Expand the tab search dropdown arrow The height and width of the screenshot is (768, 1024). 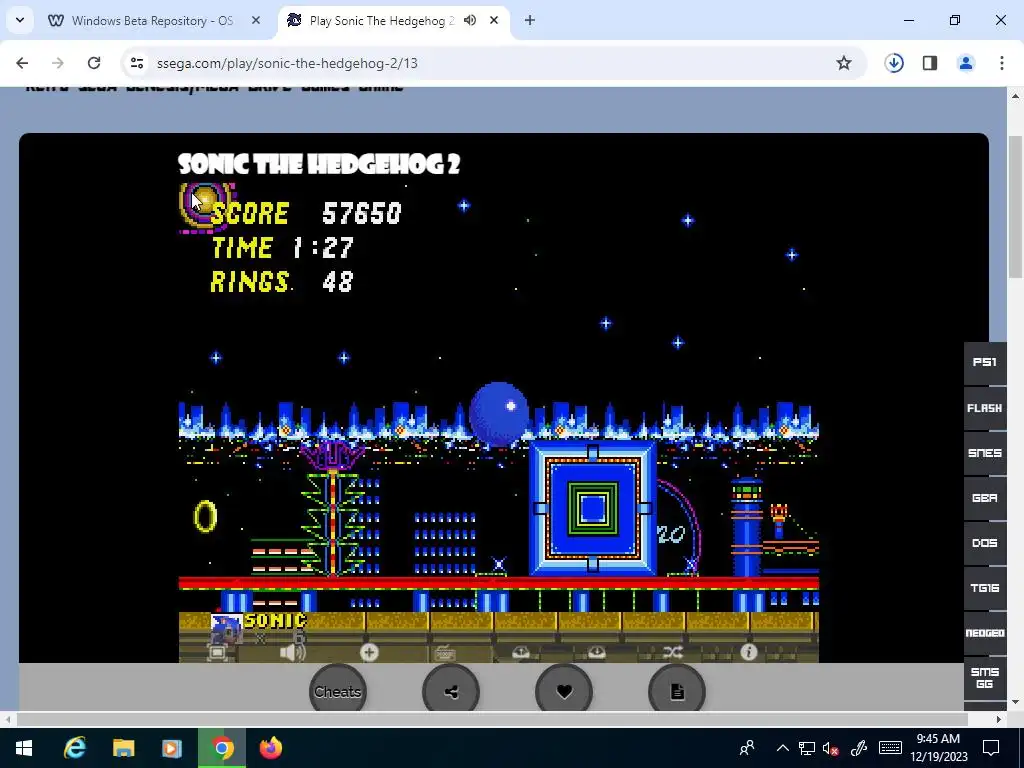point(20,20)
